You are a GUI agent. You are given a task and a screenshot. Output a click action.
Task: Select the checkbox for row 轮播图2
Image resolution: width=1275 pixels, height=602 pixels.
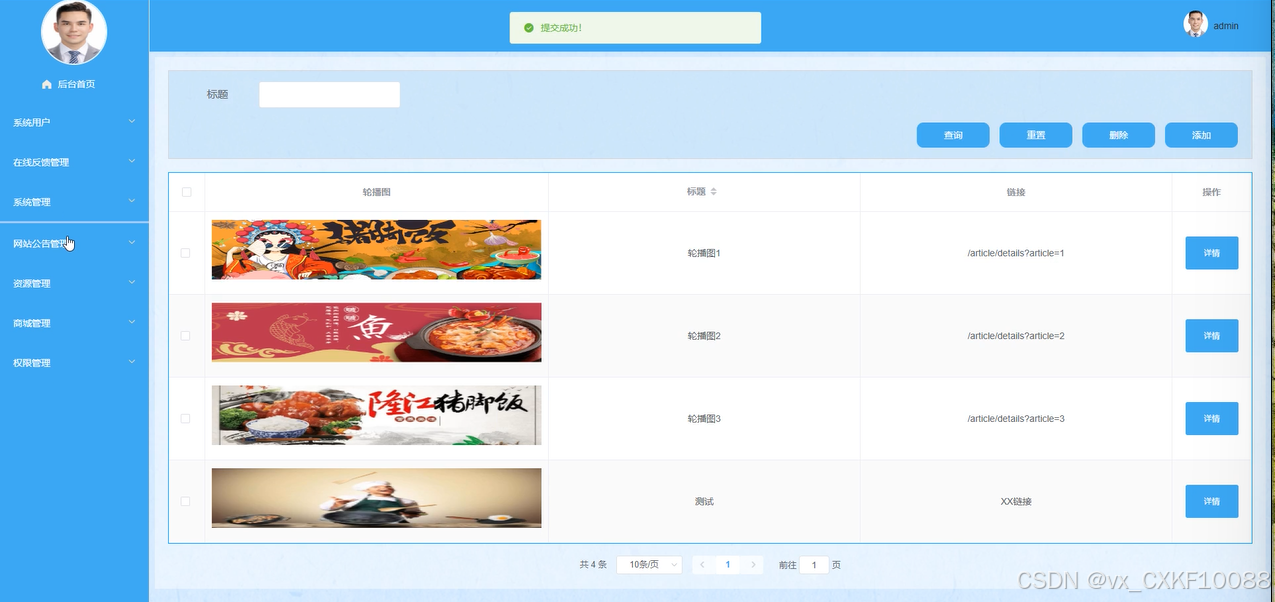185,336
